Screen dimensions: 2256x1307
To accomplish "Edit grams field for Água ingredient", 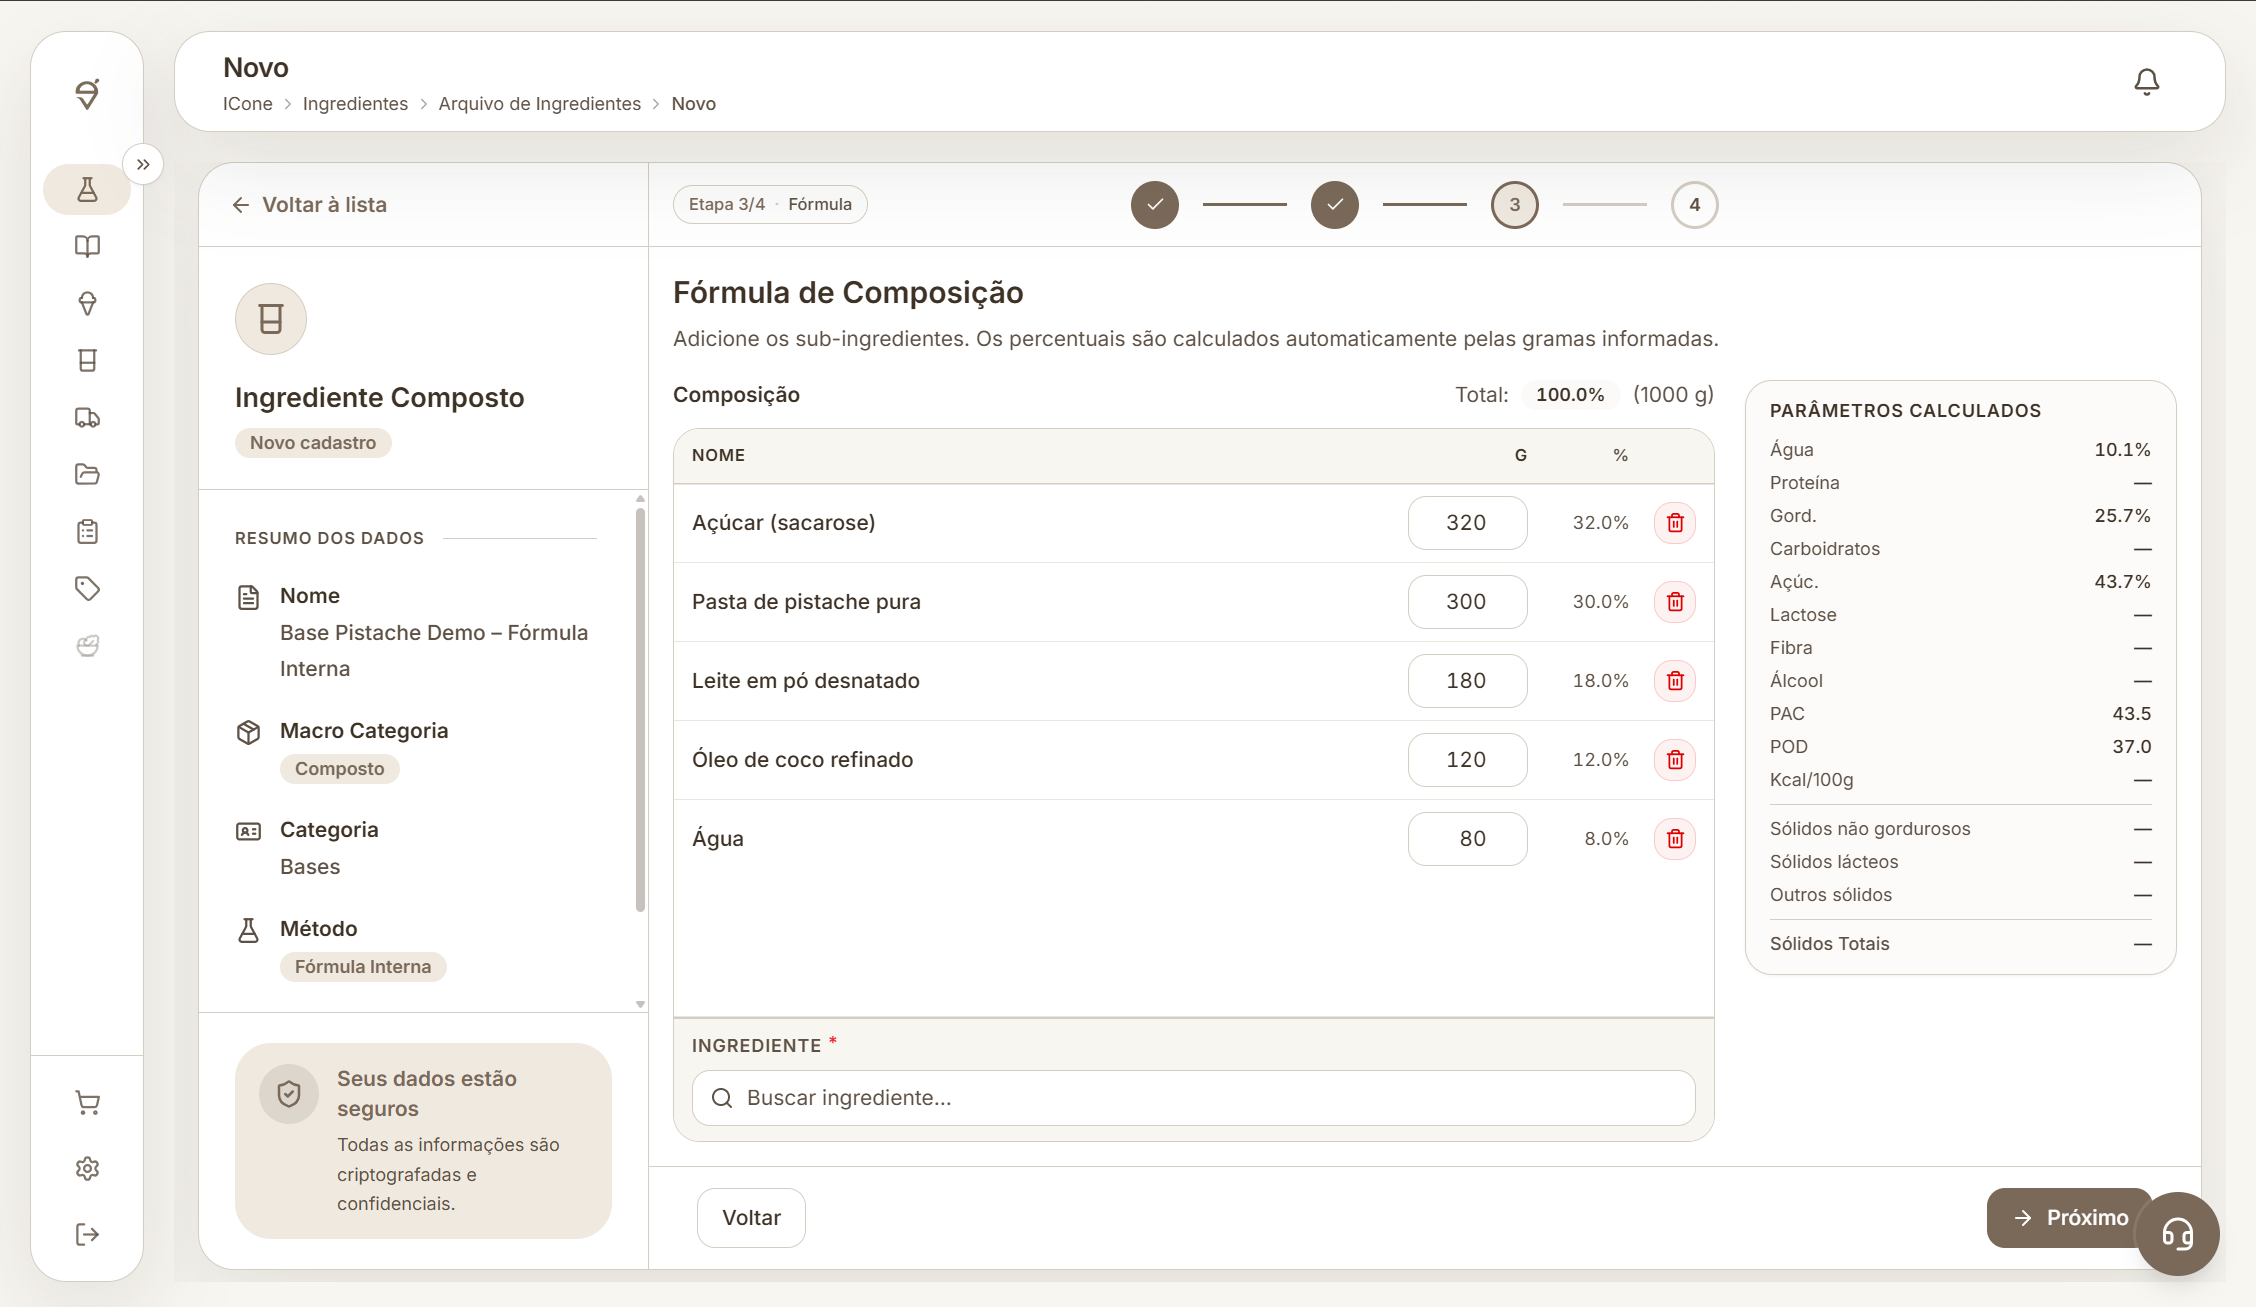I will click(x=1467, y=839).
